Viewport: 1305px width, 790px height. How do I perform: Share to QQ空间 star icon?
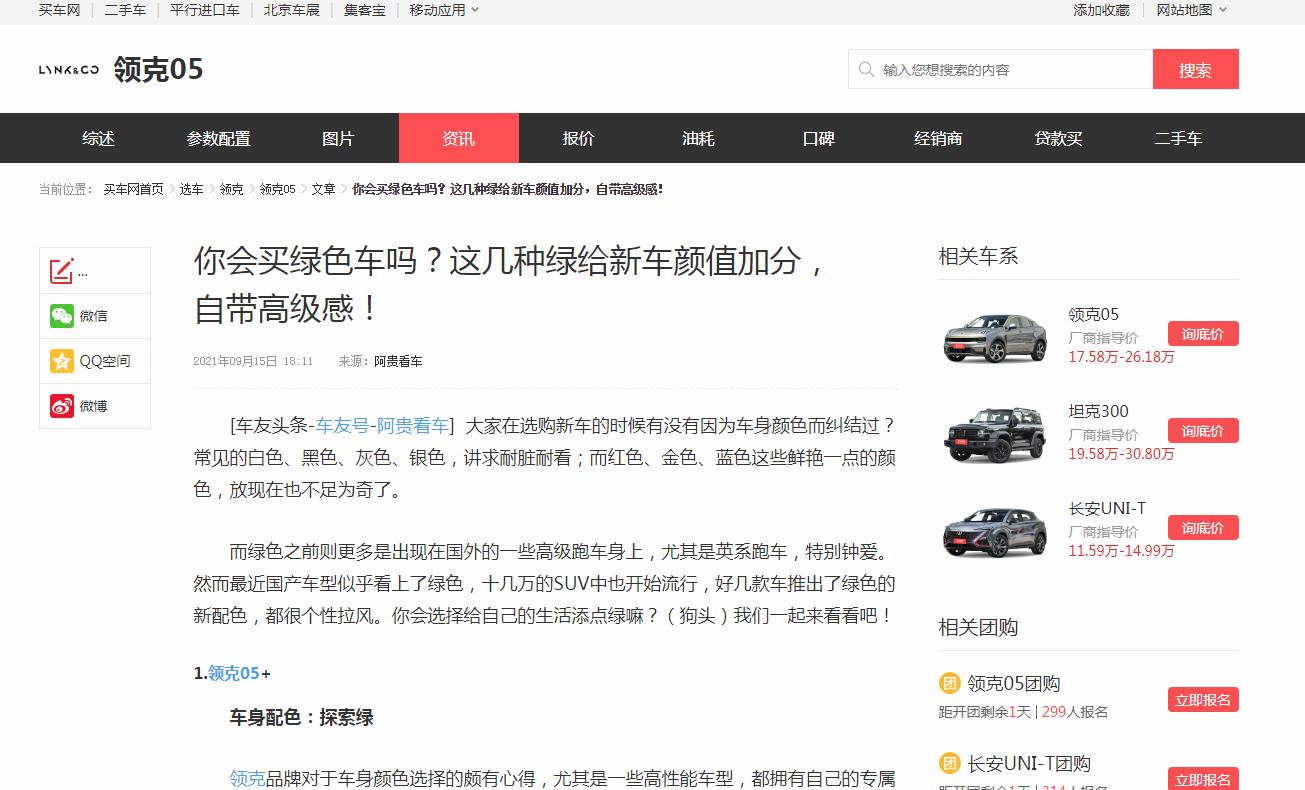coord(62,361)
